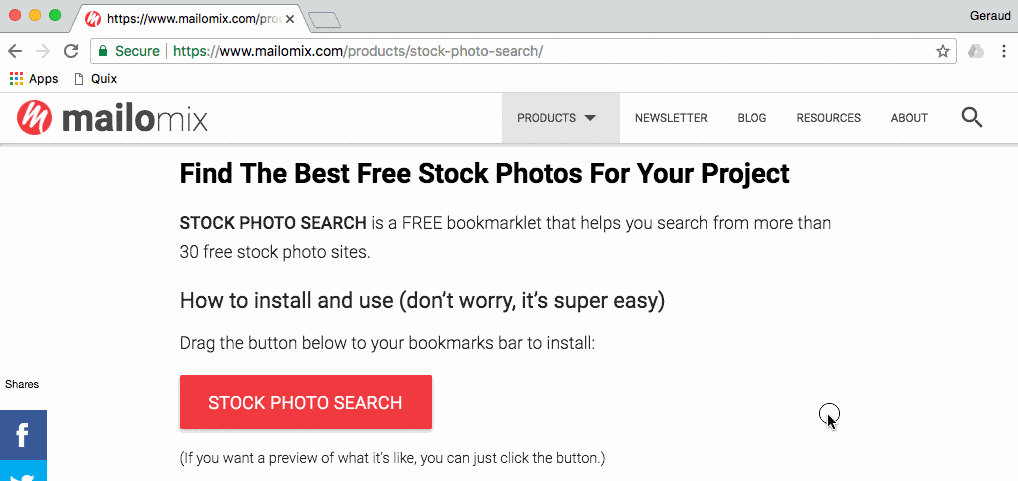Click the Google Drive extension icon

[x=976, y=51]
